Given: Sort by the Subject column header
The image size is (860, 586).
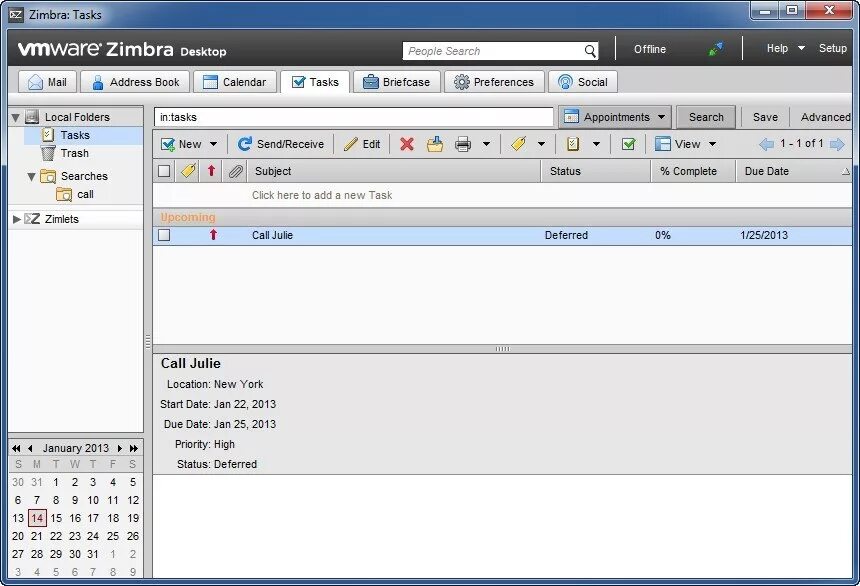Looking at the screenshot, I should 394,171.
